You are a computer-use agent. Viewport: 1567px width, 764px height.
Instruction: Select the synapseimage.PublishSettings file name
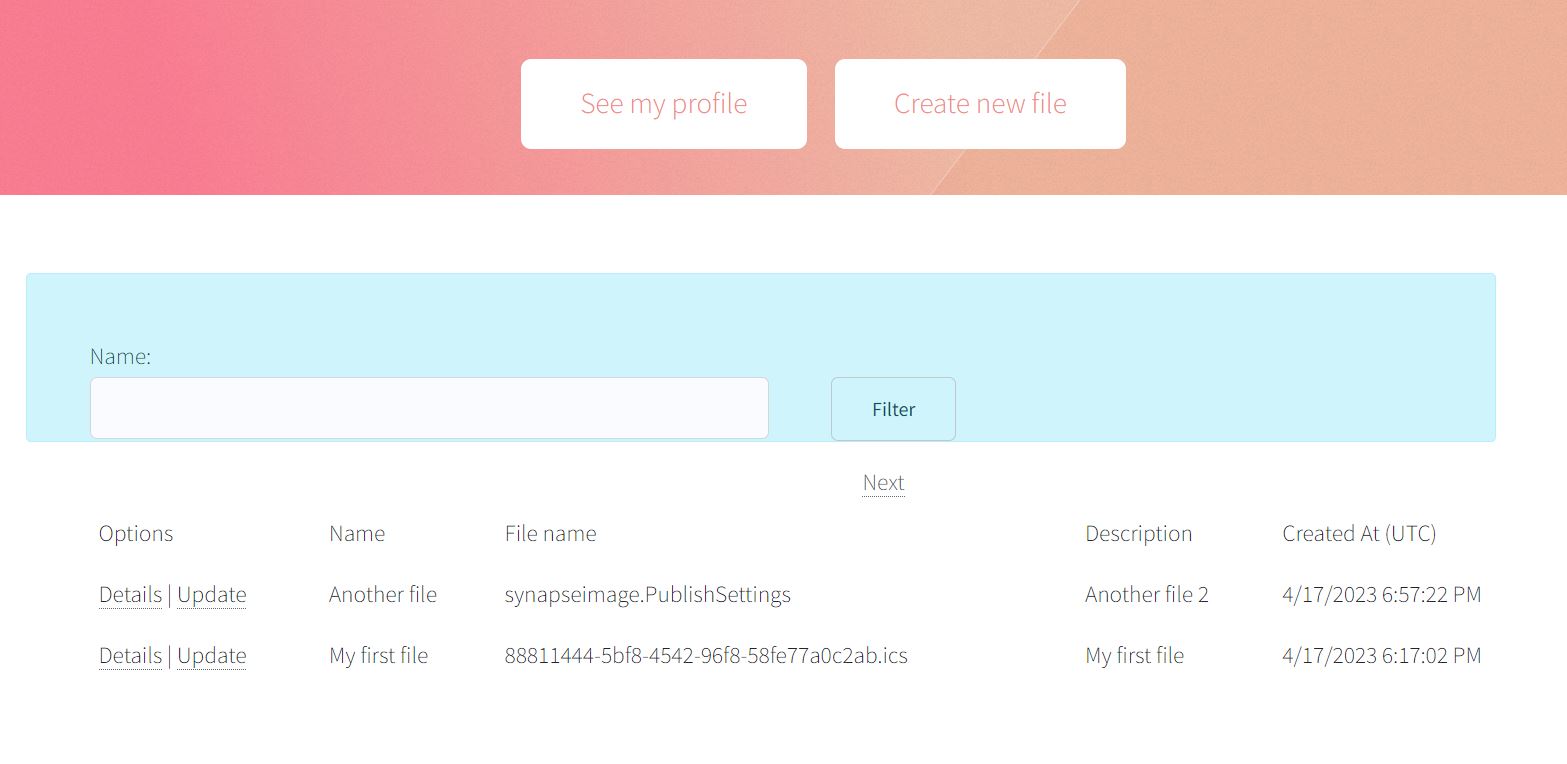(x=647, y=594)
